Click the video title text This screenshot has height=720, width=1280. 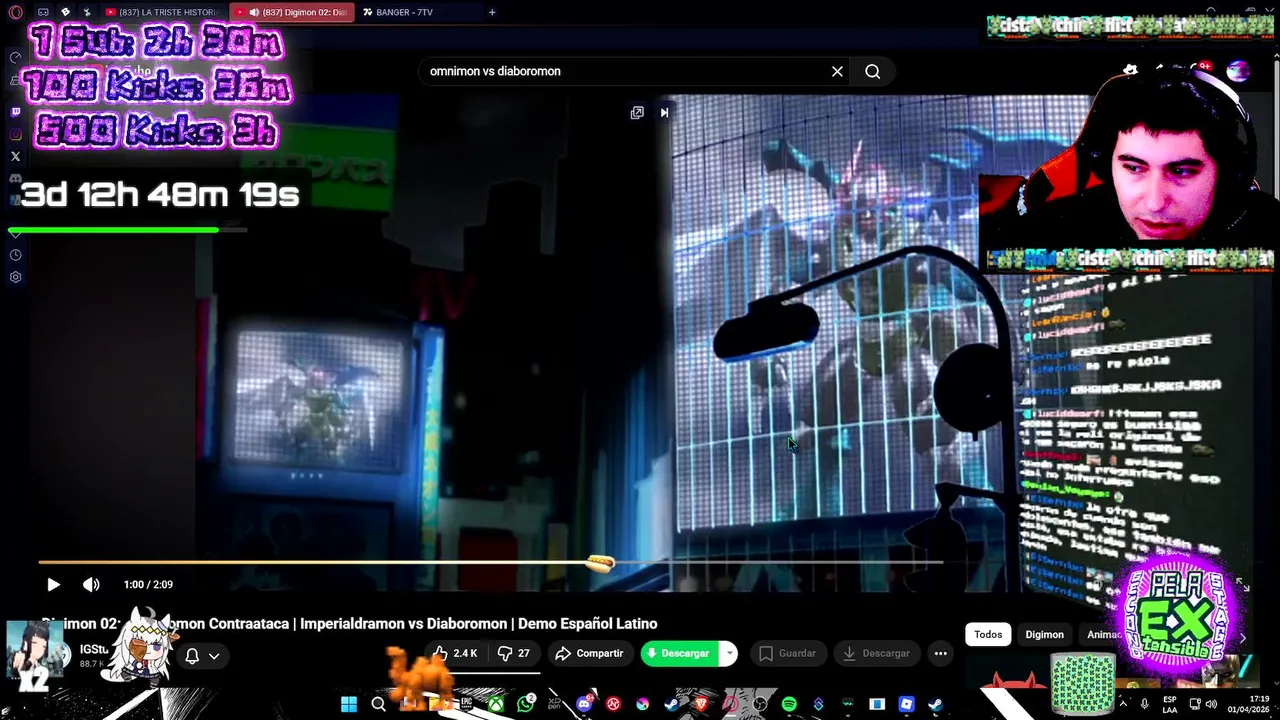(349, 624)
